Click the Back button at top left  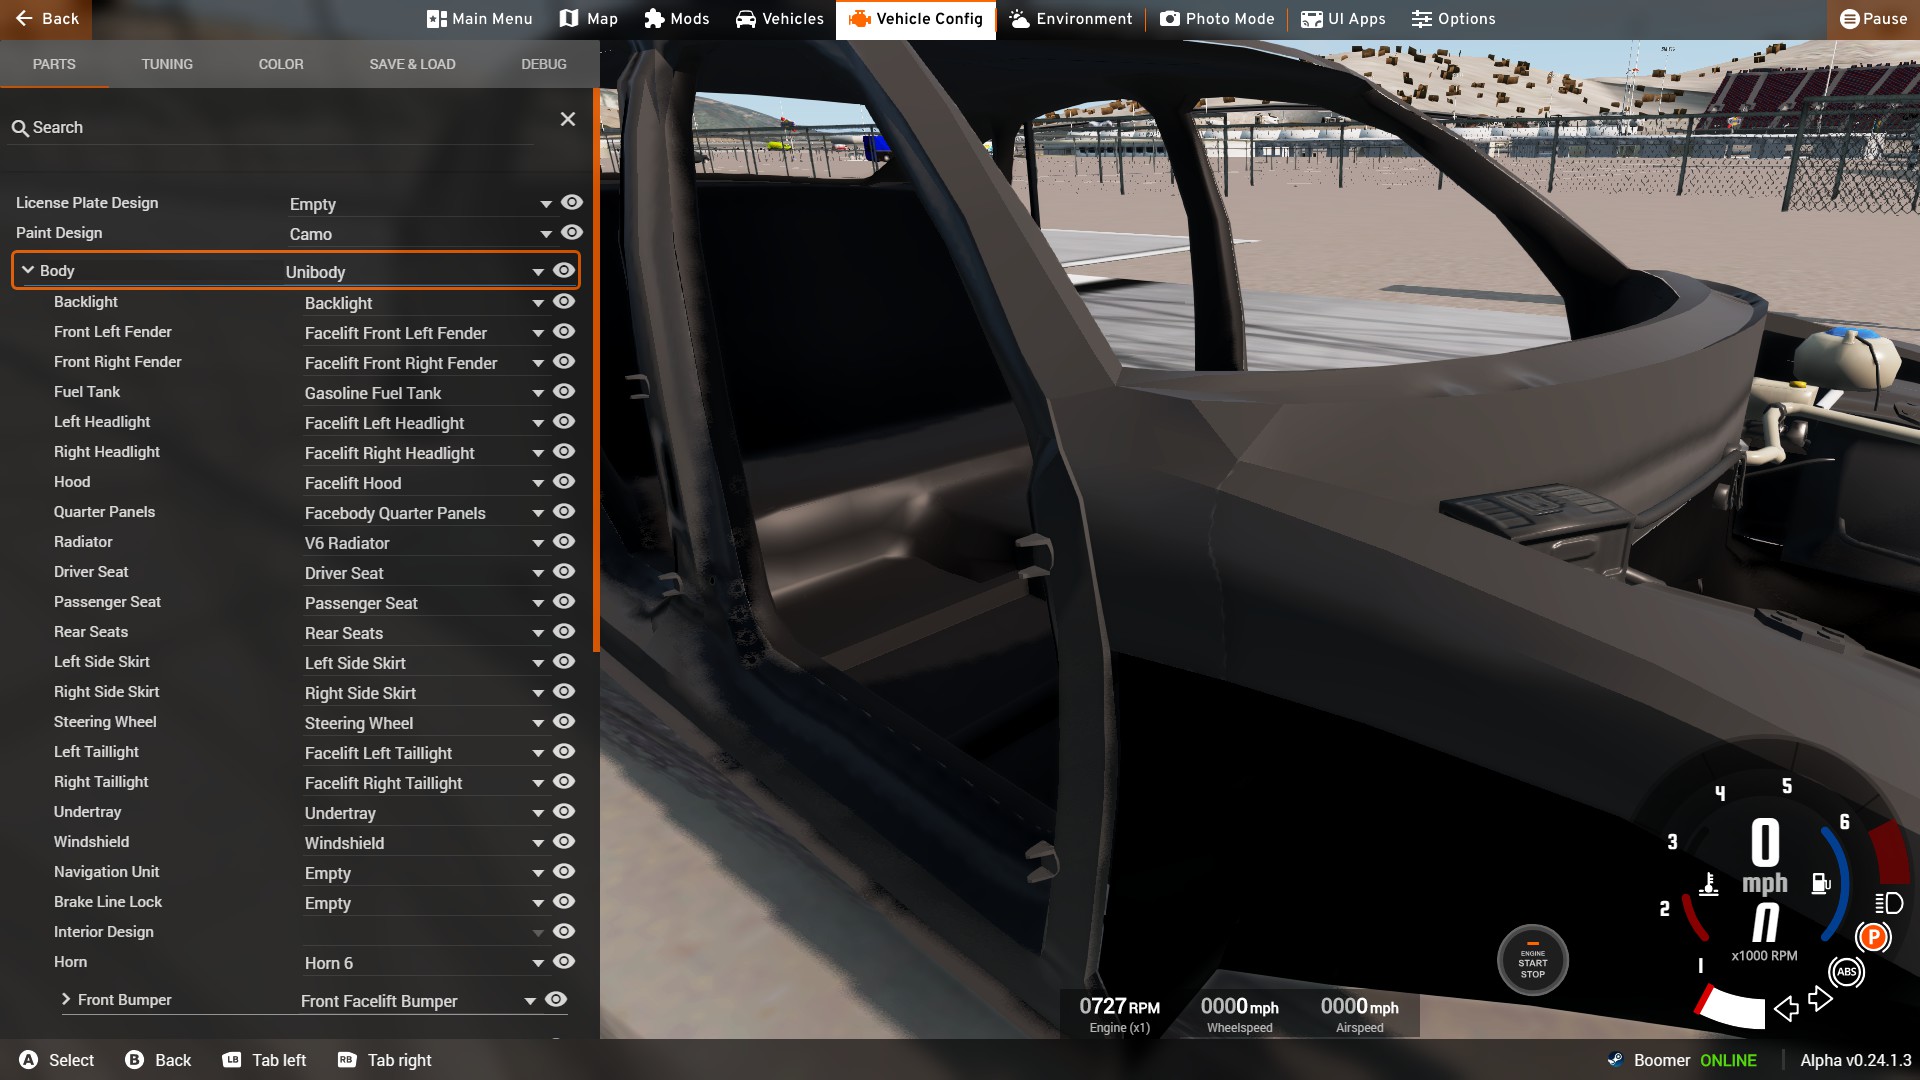point(46,19)
